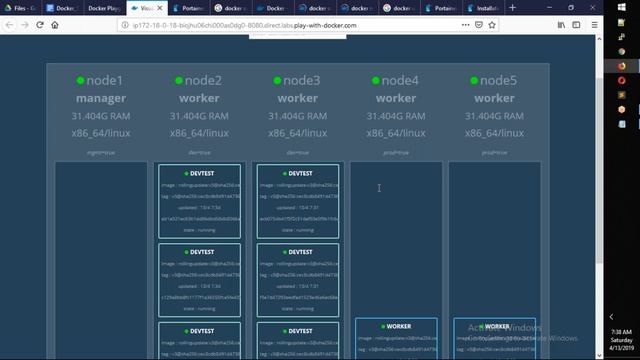Select the node4 heading

(x=400, y=80)
